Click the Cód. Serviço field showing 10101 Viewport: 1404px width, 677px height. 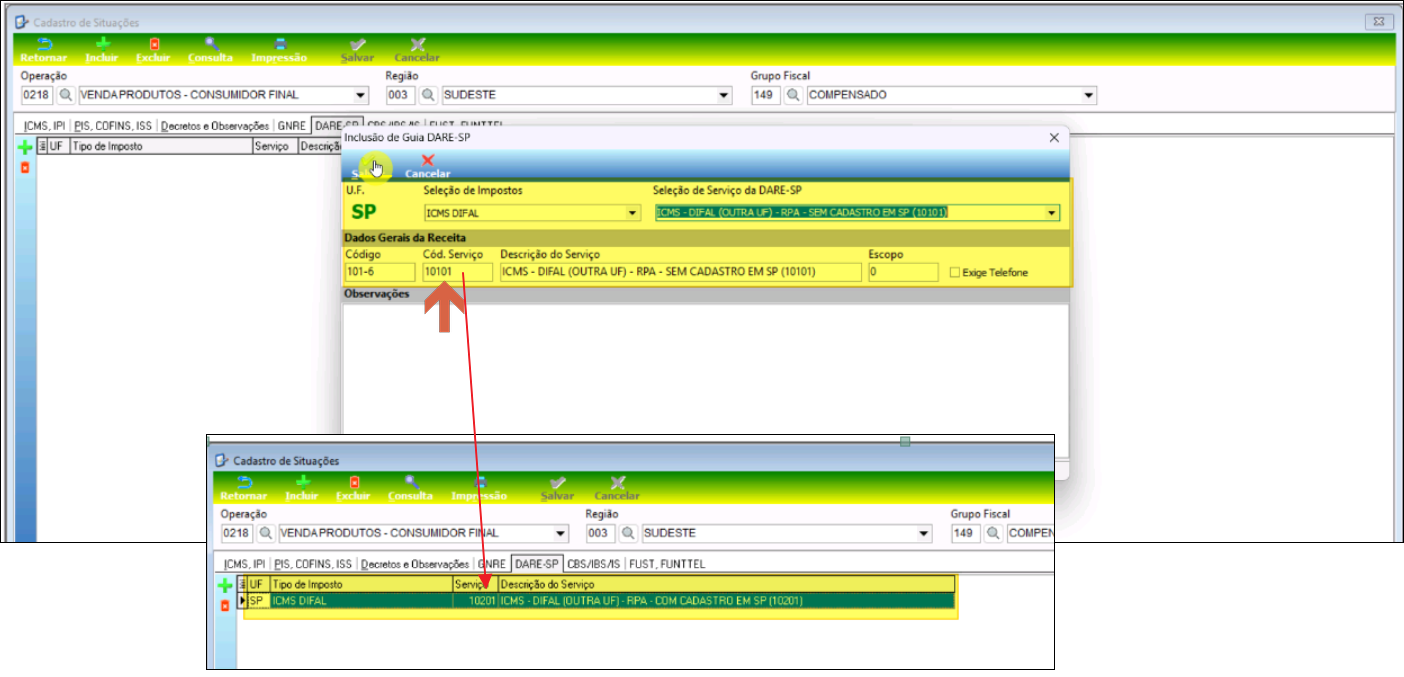point(458,272)
